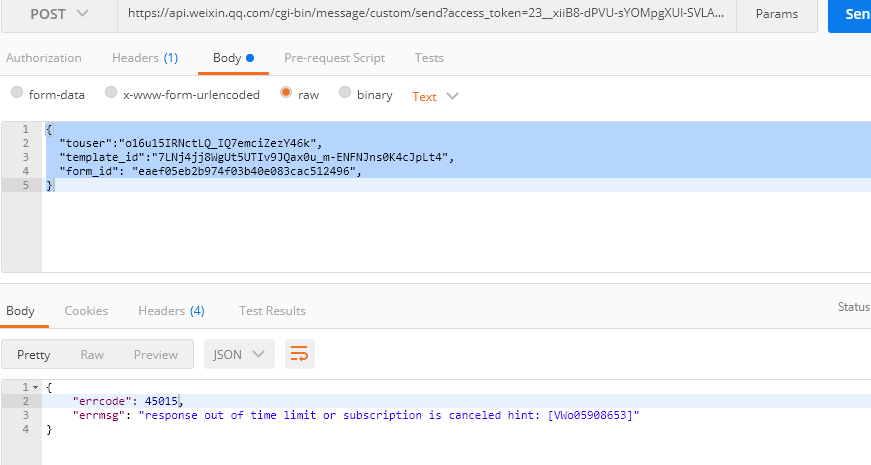
Task: Select the Raw response view
Action: (92, 354)
